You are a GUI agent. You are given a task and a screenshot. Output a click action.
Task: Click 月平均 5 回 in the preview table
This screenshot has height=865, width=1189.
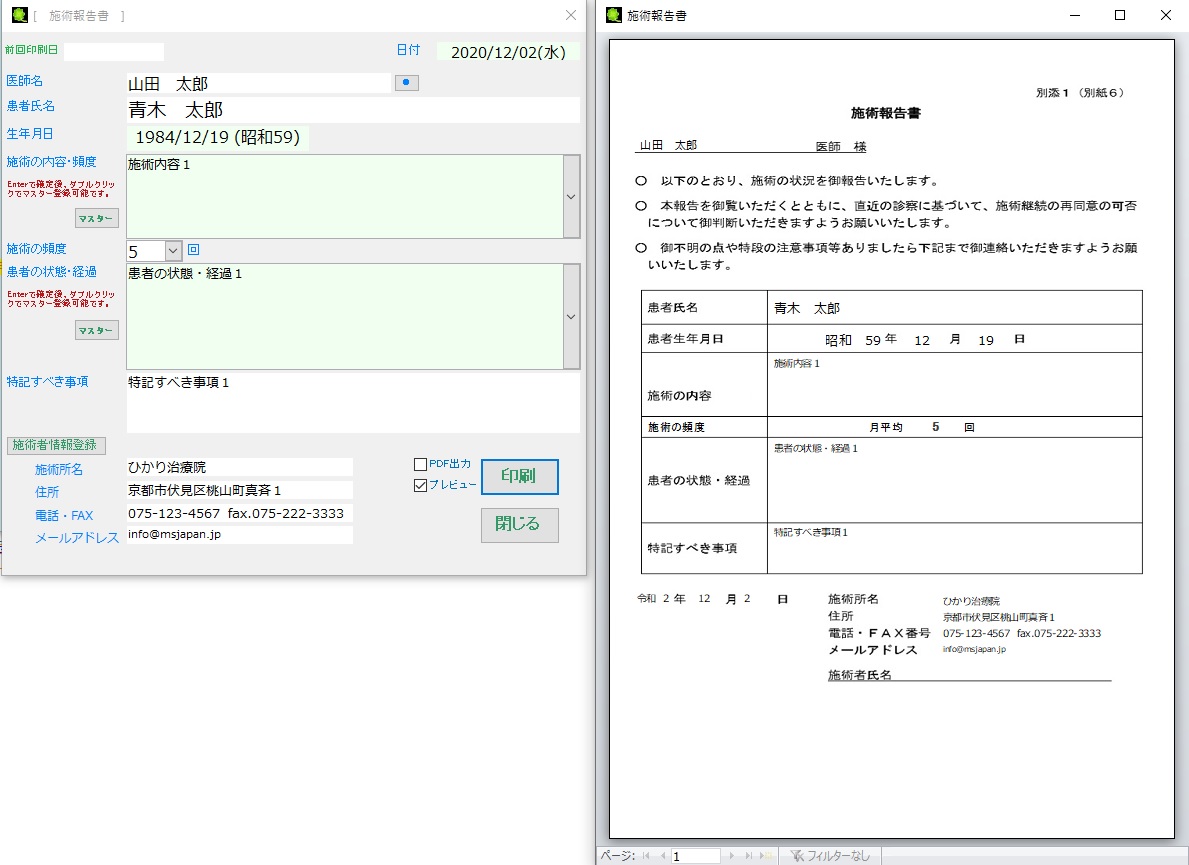[921, 427]
